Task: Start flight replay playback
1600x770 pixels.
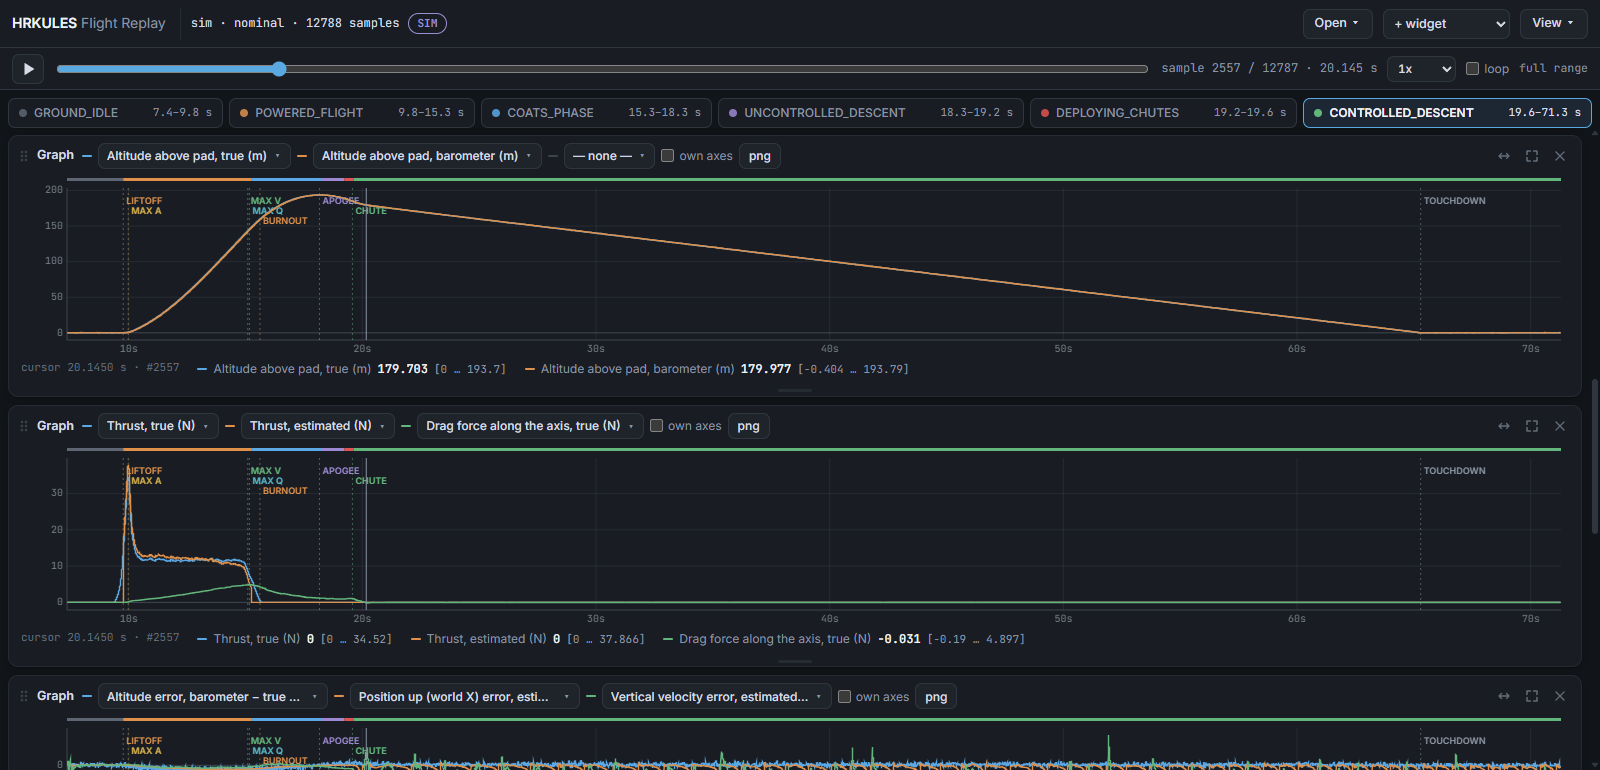Action: click(28, 69)
